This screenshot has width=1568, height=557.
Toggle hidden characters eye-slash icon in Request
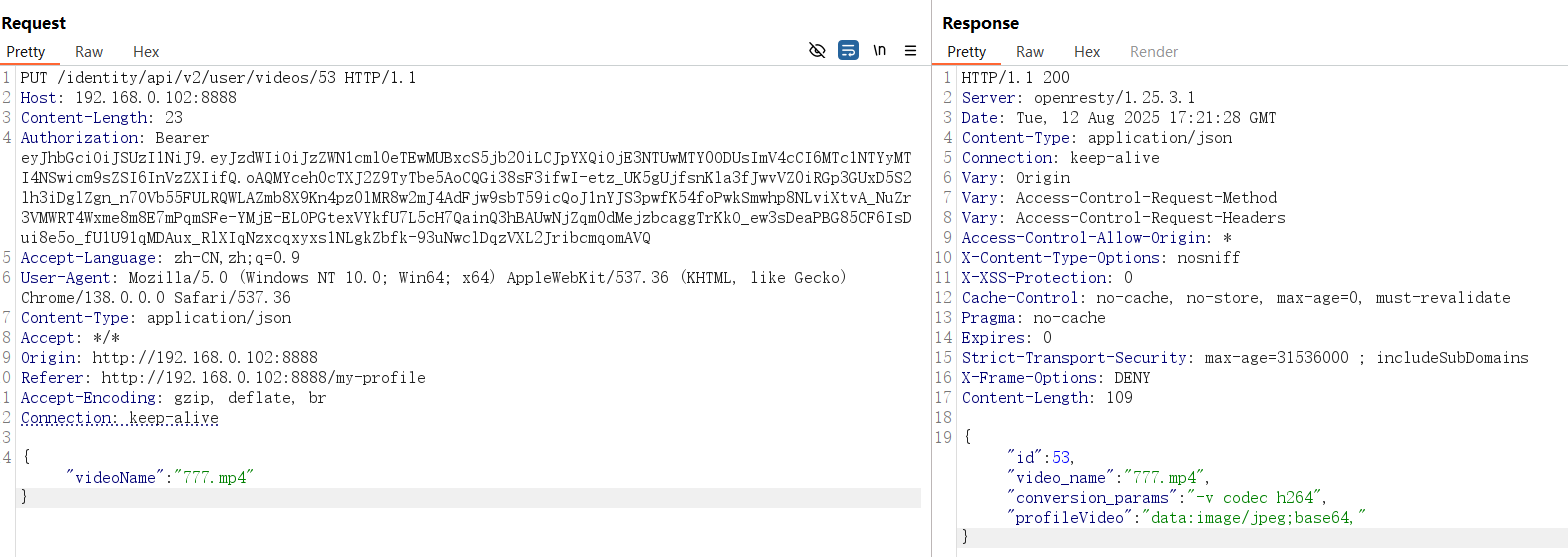[x=817, y=50]
